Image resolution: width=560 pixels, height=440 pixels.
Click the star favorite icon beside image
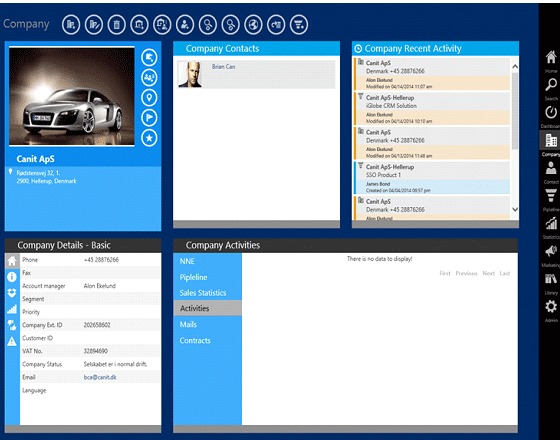[149, 138]
